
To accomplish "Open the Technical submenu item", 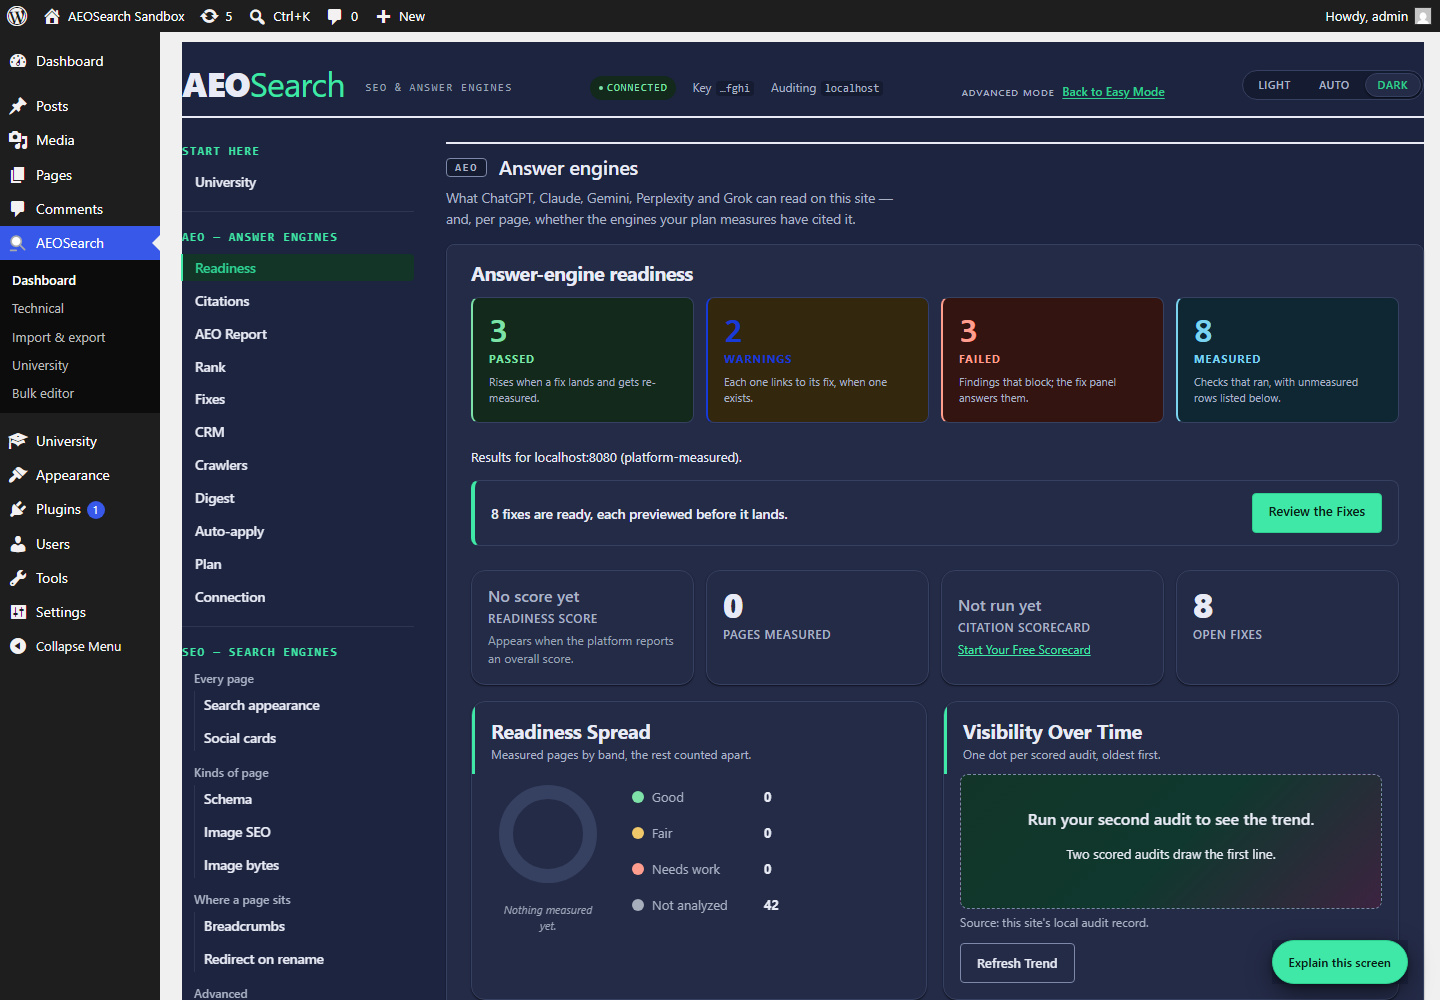I will 38,309.
